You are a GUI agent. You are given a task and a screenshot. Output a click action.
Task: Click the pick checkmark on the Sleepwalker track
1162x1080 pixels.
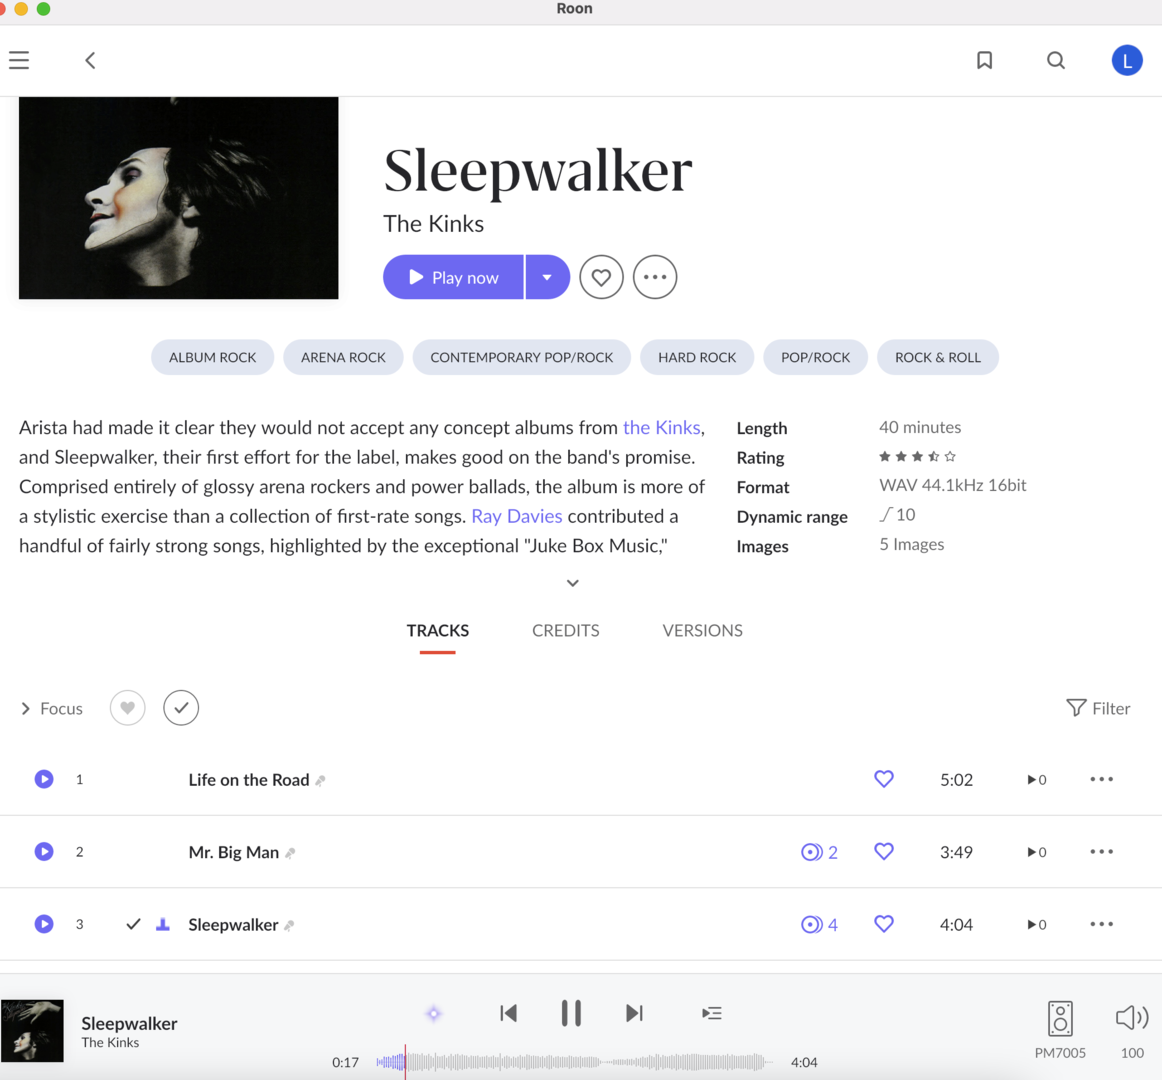(133, 924)
